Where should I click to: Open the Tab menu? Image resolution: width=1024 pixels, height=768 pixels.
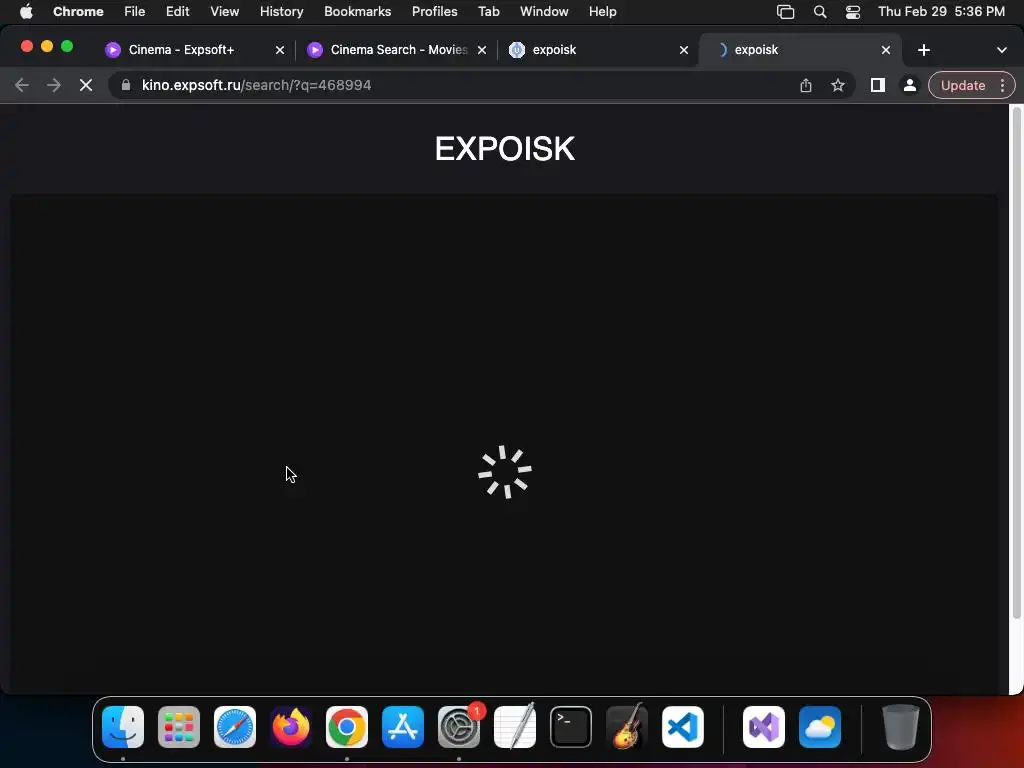click(x=488, y=11)
